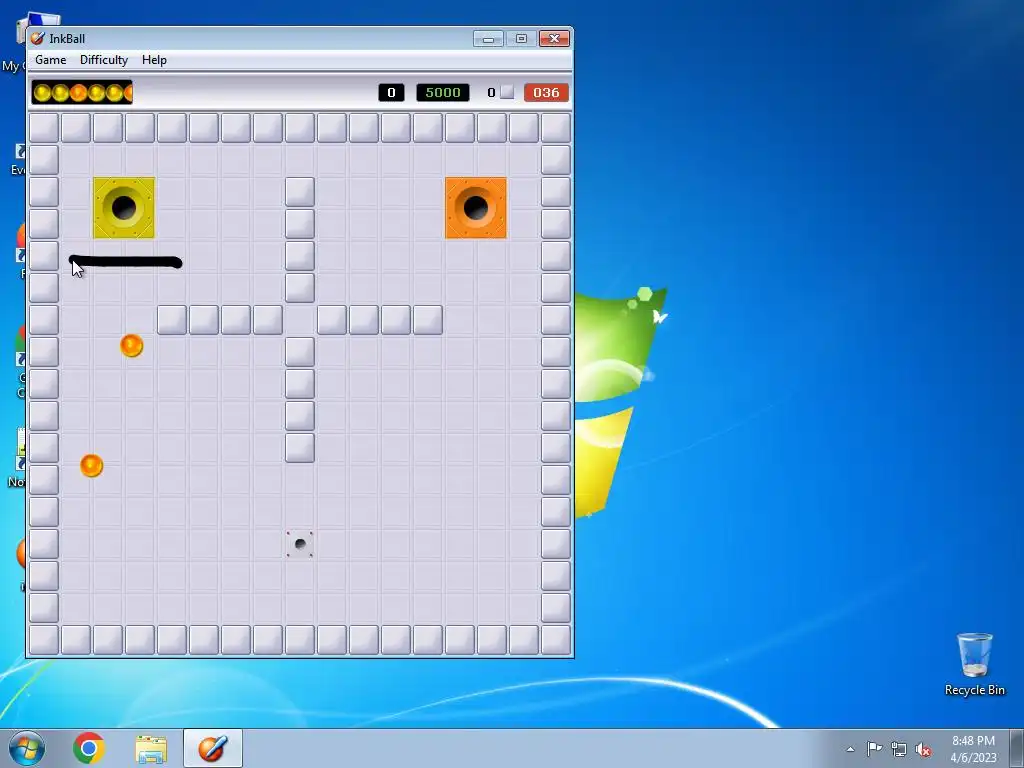This screenshot has width=1024, height=768.
Task: Open the Help menu
Action: [154, 59]
